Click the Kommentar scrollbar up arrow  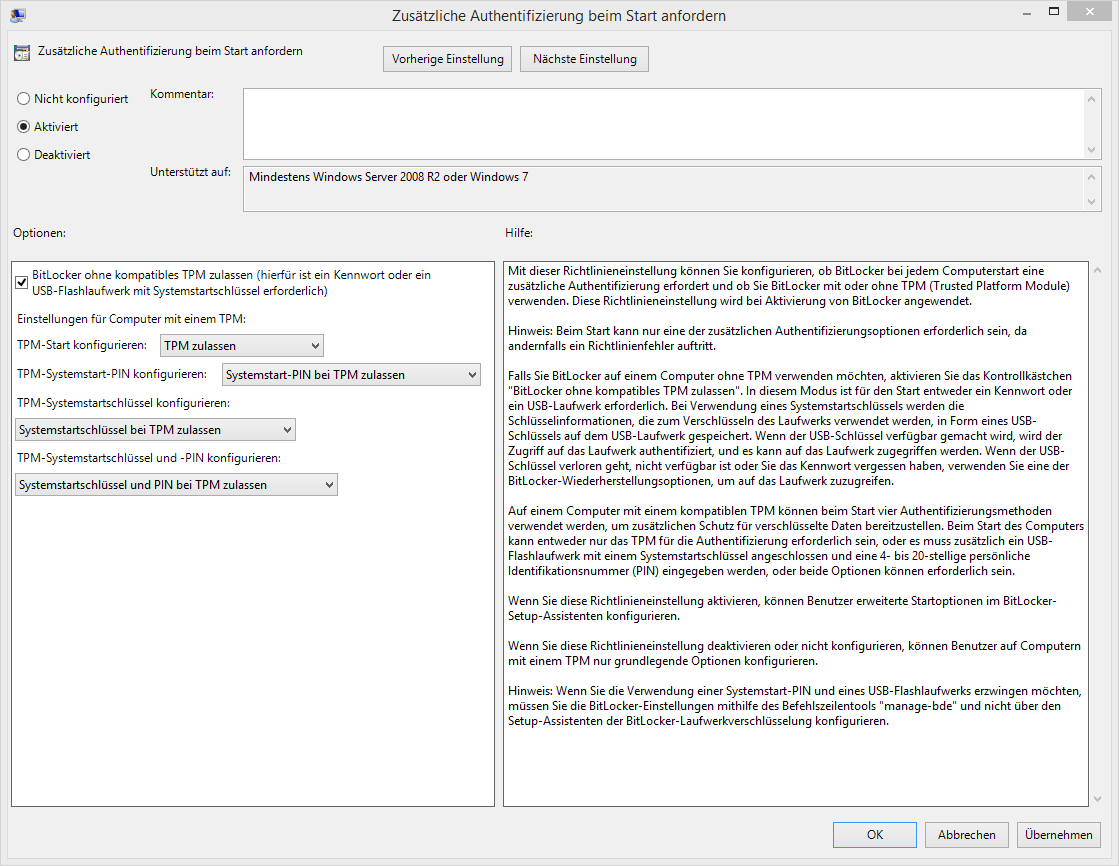coord(1091,99)
